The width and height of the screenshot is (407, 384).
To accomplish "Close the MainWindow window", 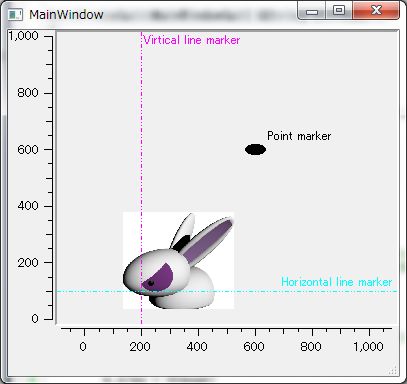I will [x=376, y=11].
